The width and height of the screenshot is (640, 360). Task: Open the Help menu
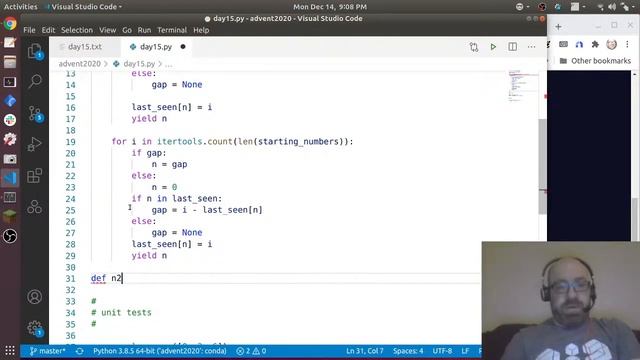(201, 30)
